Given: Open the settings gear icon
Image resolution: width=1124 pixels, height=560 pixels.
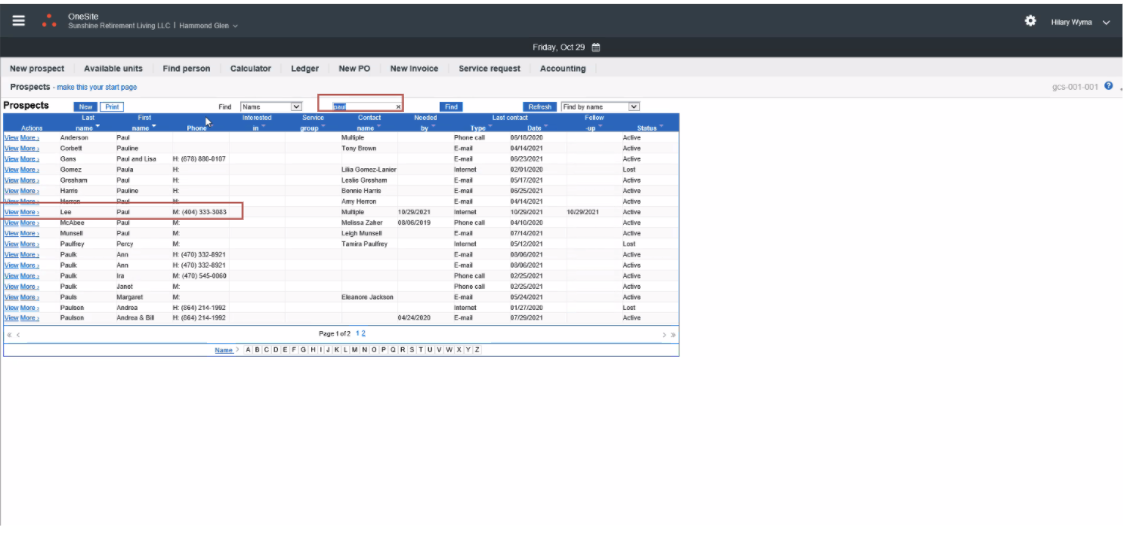Looking at the screenshot, I should tap(1030, 21).
